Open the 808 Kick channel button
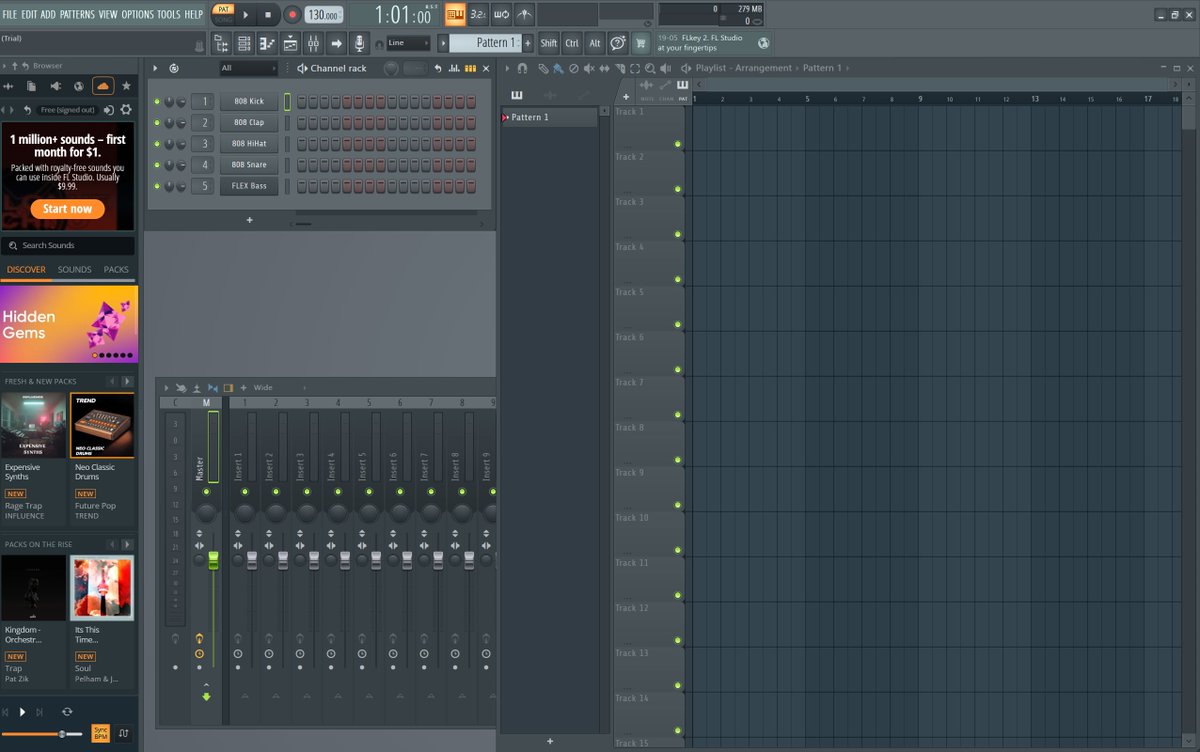 (249, 102)
